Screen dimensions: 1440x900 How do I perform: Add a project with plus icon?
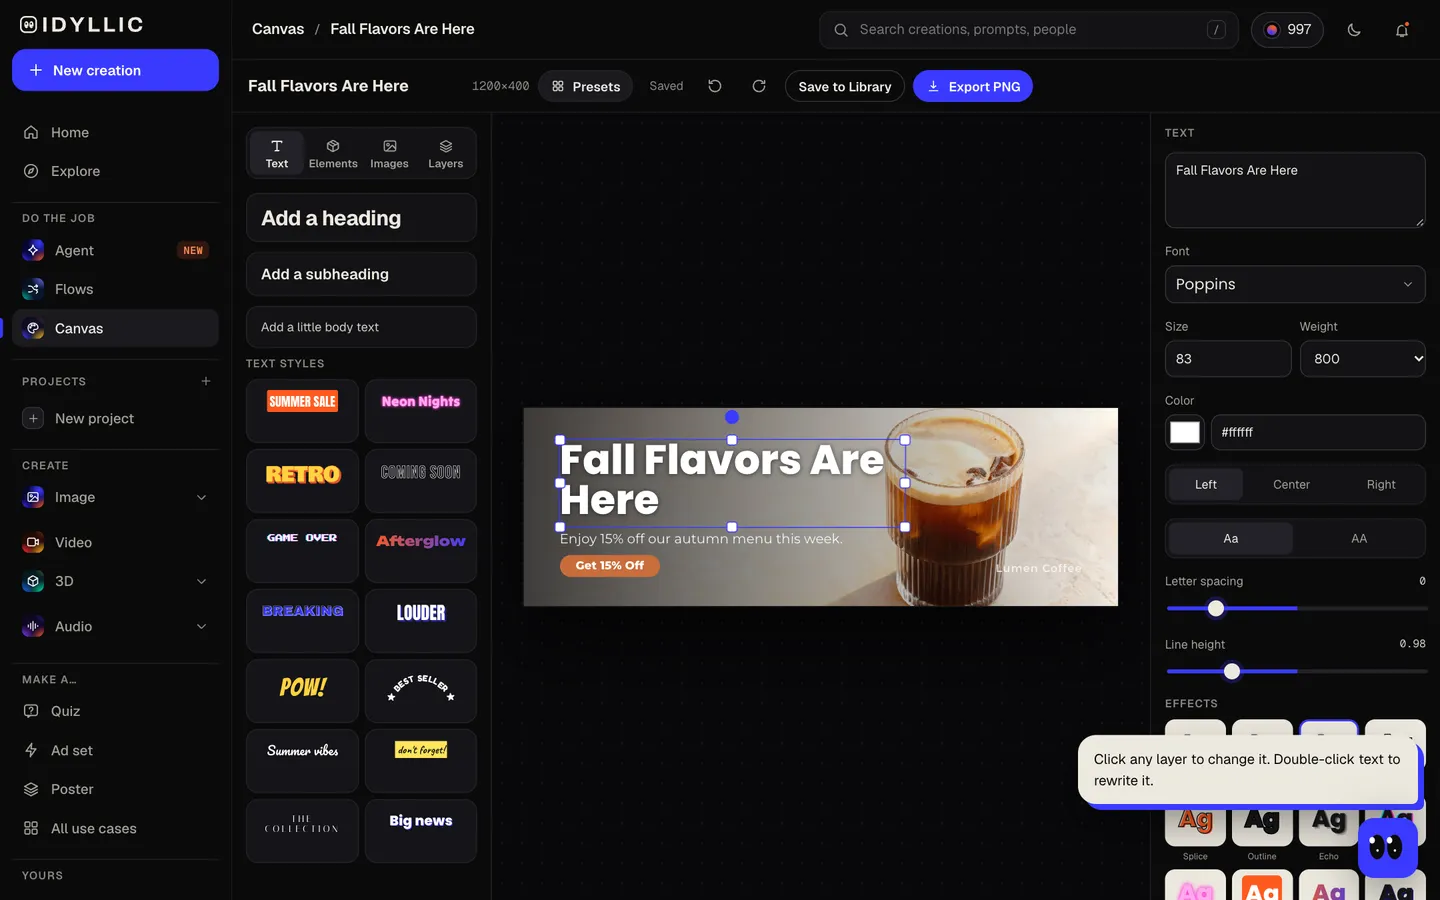206,381
